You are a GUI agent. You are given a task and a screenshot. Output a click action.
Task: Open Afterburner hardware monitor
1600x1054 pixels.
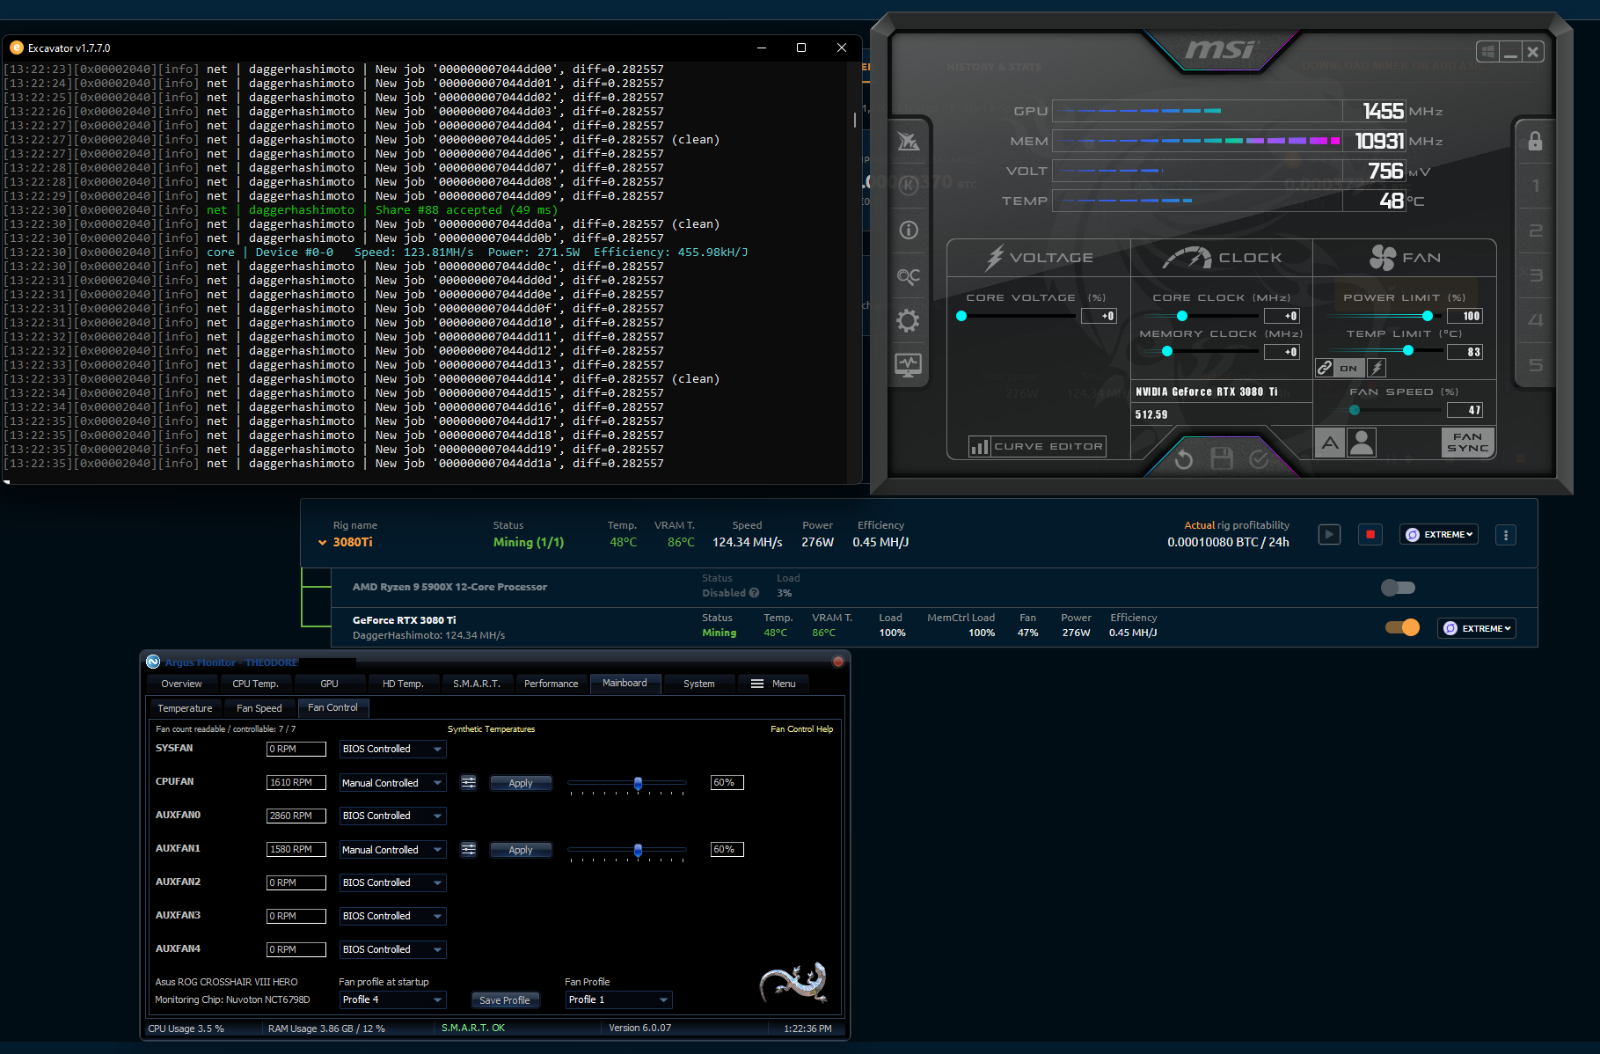pos(908,365)
